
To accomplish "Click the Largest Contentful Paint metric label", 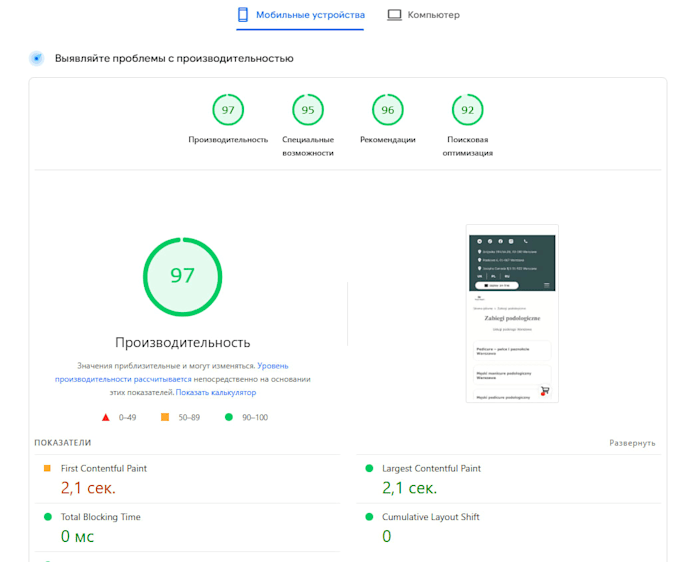I will pos(431,468).
